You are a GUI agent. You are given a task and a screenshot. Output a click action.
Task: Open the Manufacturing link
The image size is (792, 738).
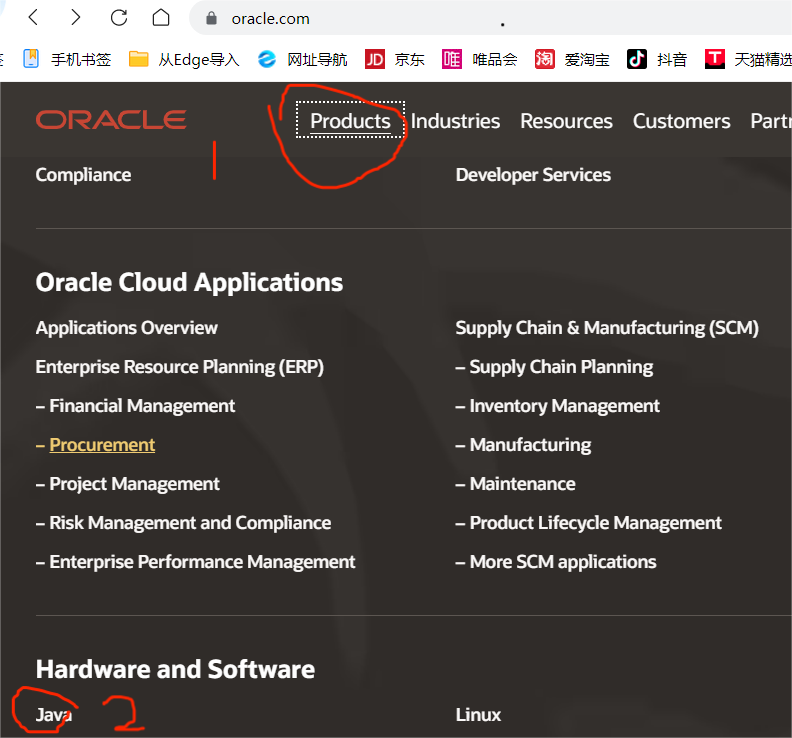pyautogui.click(x=530, y=445)
